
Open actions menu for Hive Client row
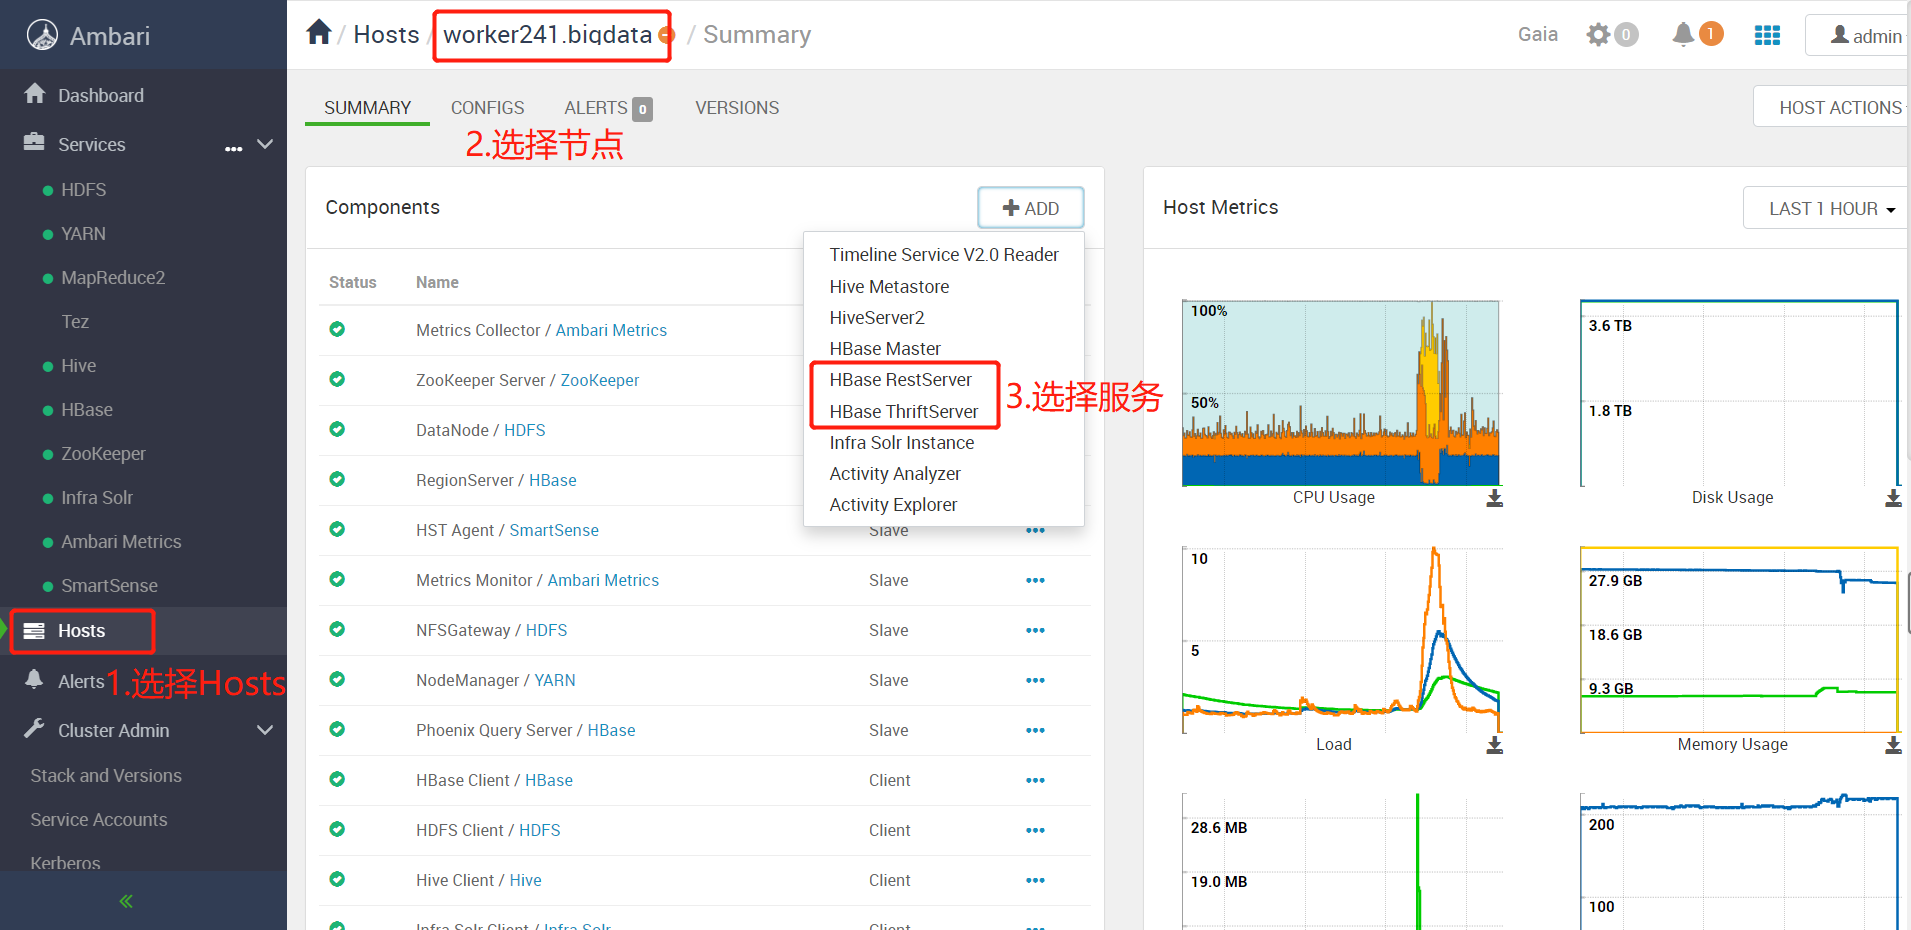click(x=1035, y=880)
